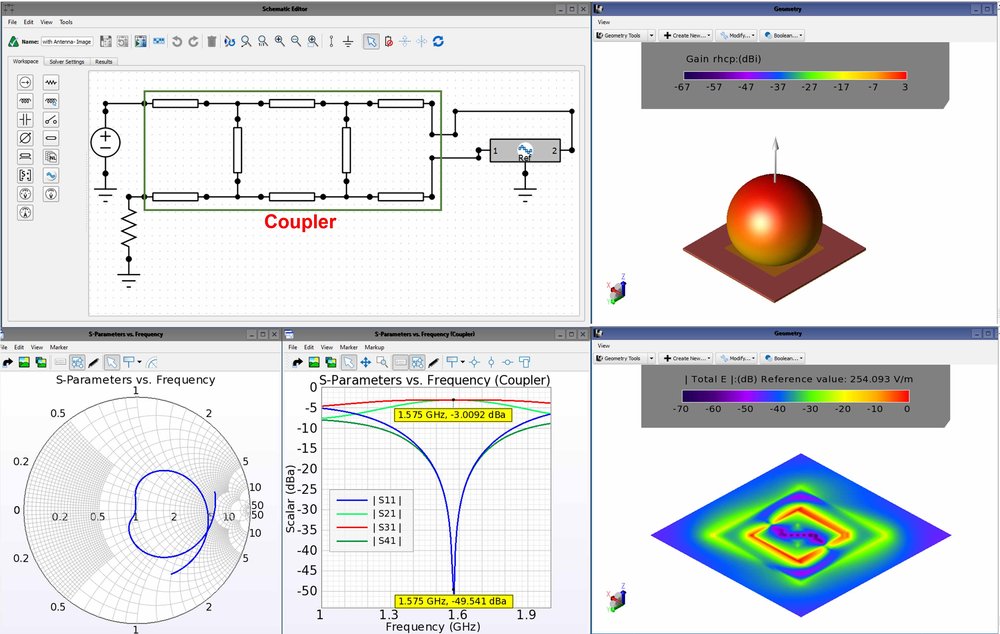This screenshot has width=1000, height=634.
Task: Click the crosshair marker icon in Coupler plot
Action: point(474,362)
